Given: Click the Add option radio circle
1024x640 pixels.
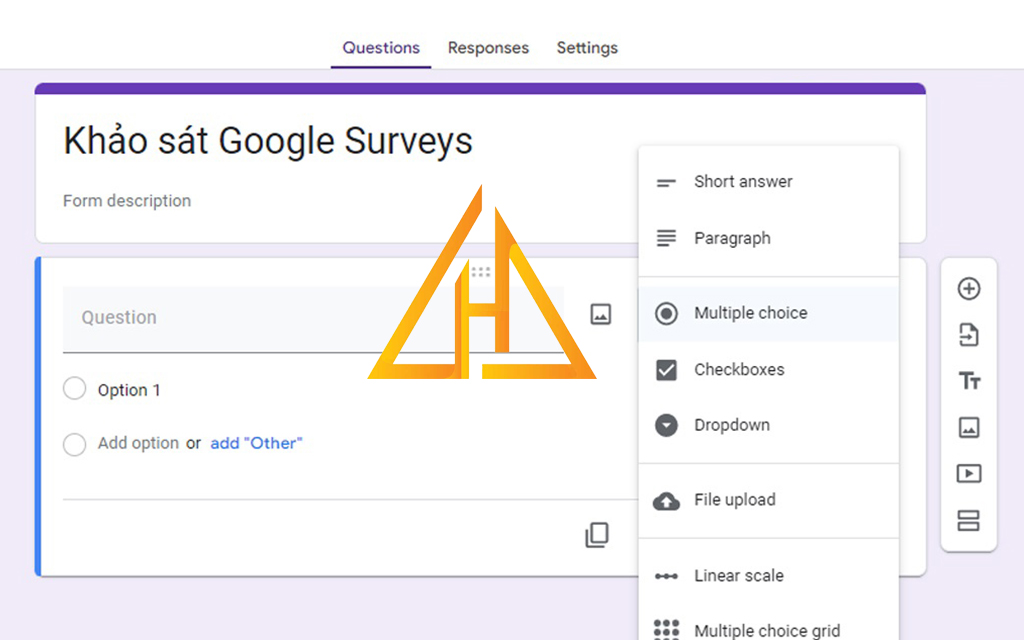Looking at the screenshot, I should pyautogui.click(x=74, y=444).
